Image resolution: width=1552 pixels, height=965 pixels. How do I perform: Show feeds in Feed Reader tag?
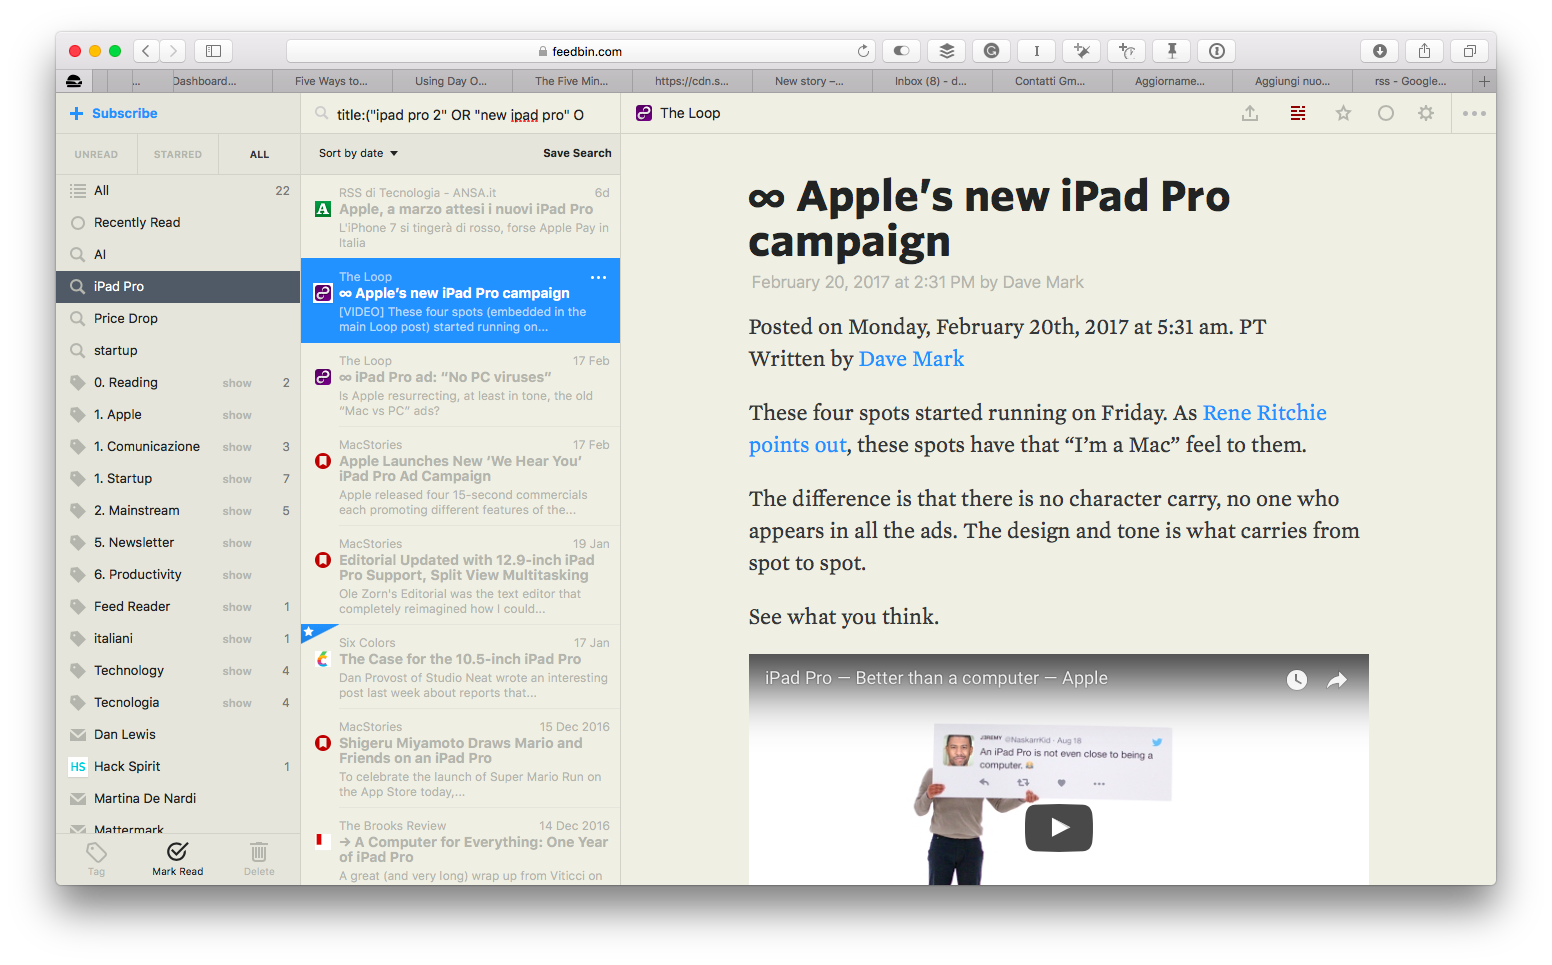(237, 607)
